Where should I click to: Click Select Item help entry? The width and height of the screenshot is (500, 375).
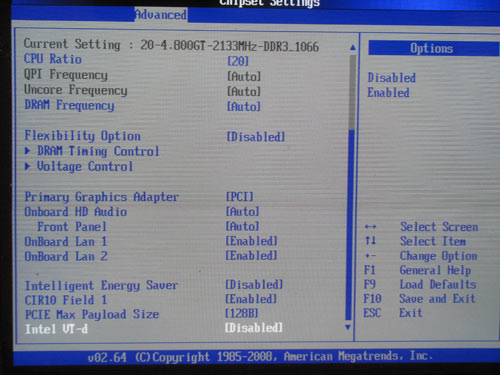pyautogui.click(x=433, y=241)
